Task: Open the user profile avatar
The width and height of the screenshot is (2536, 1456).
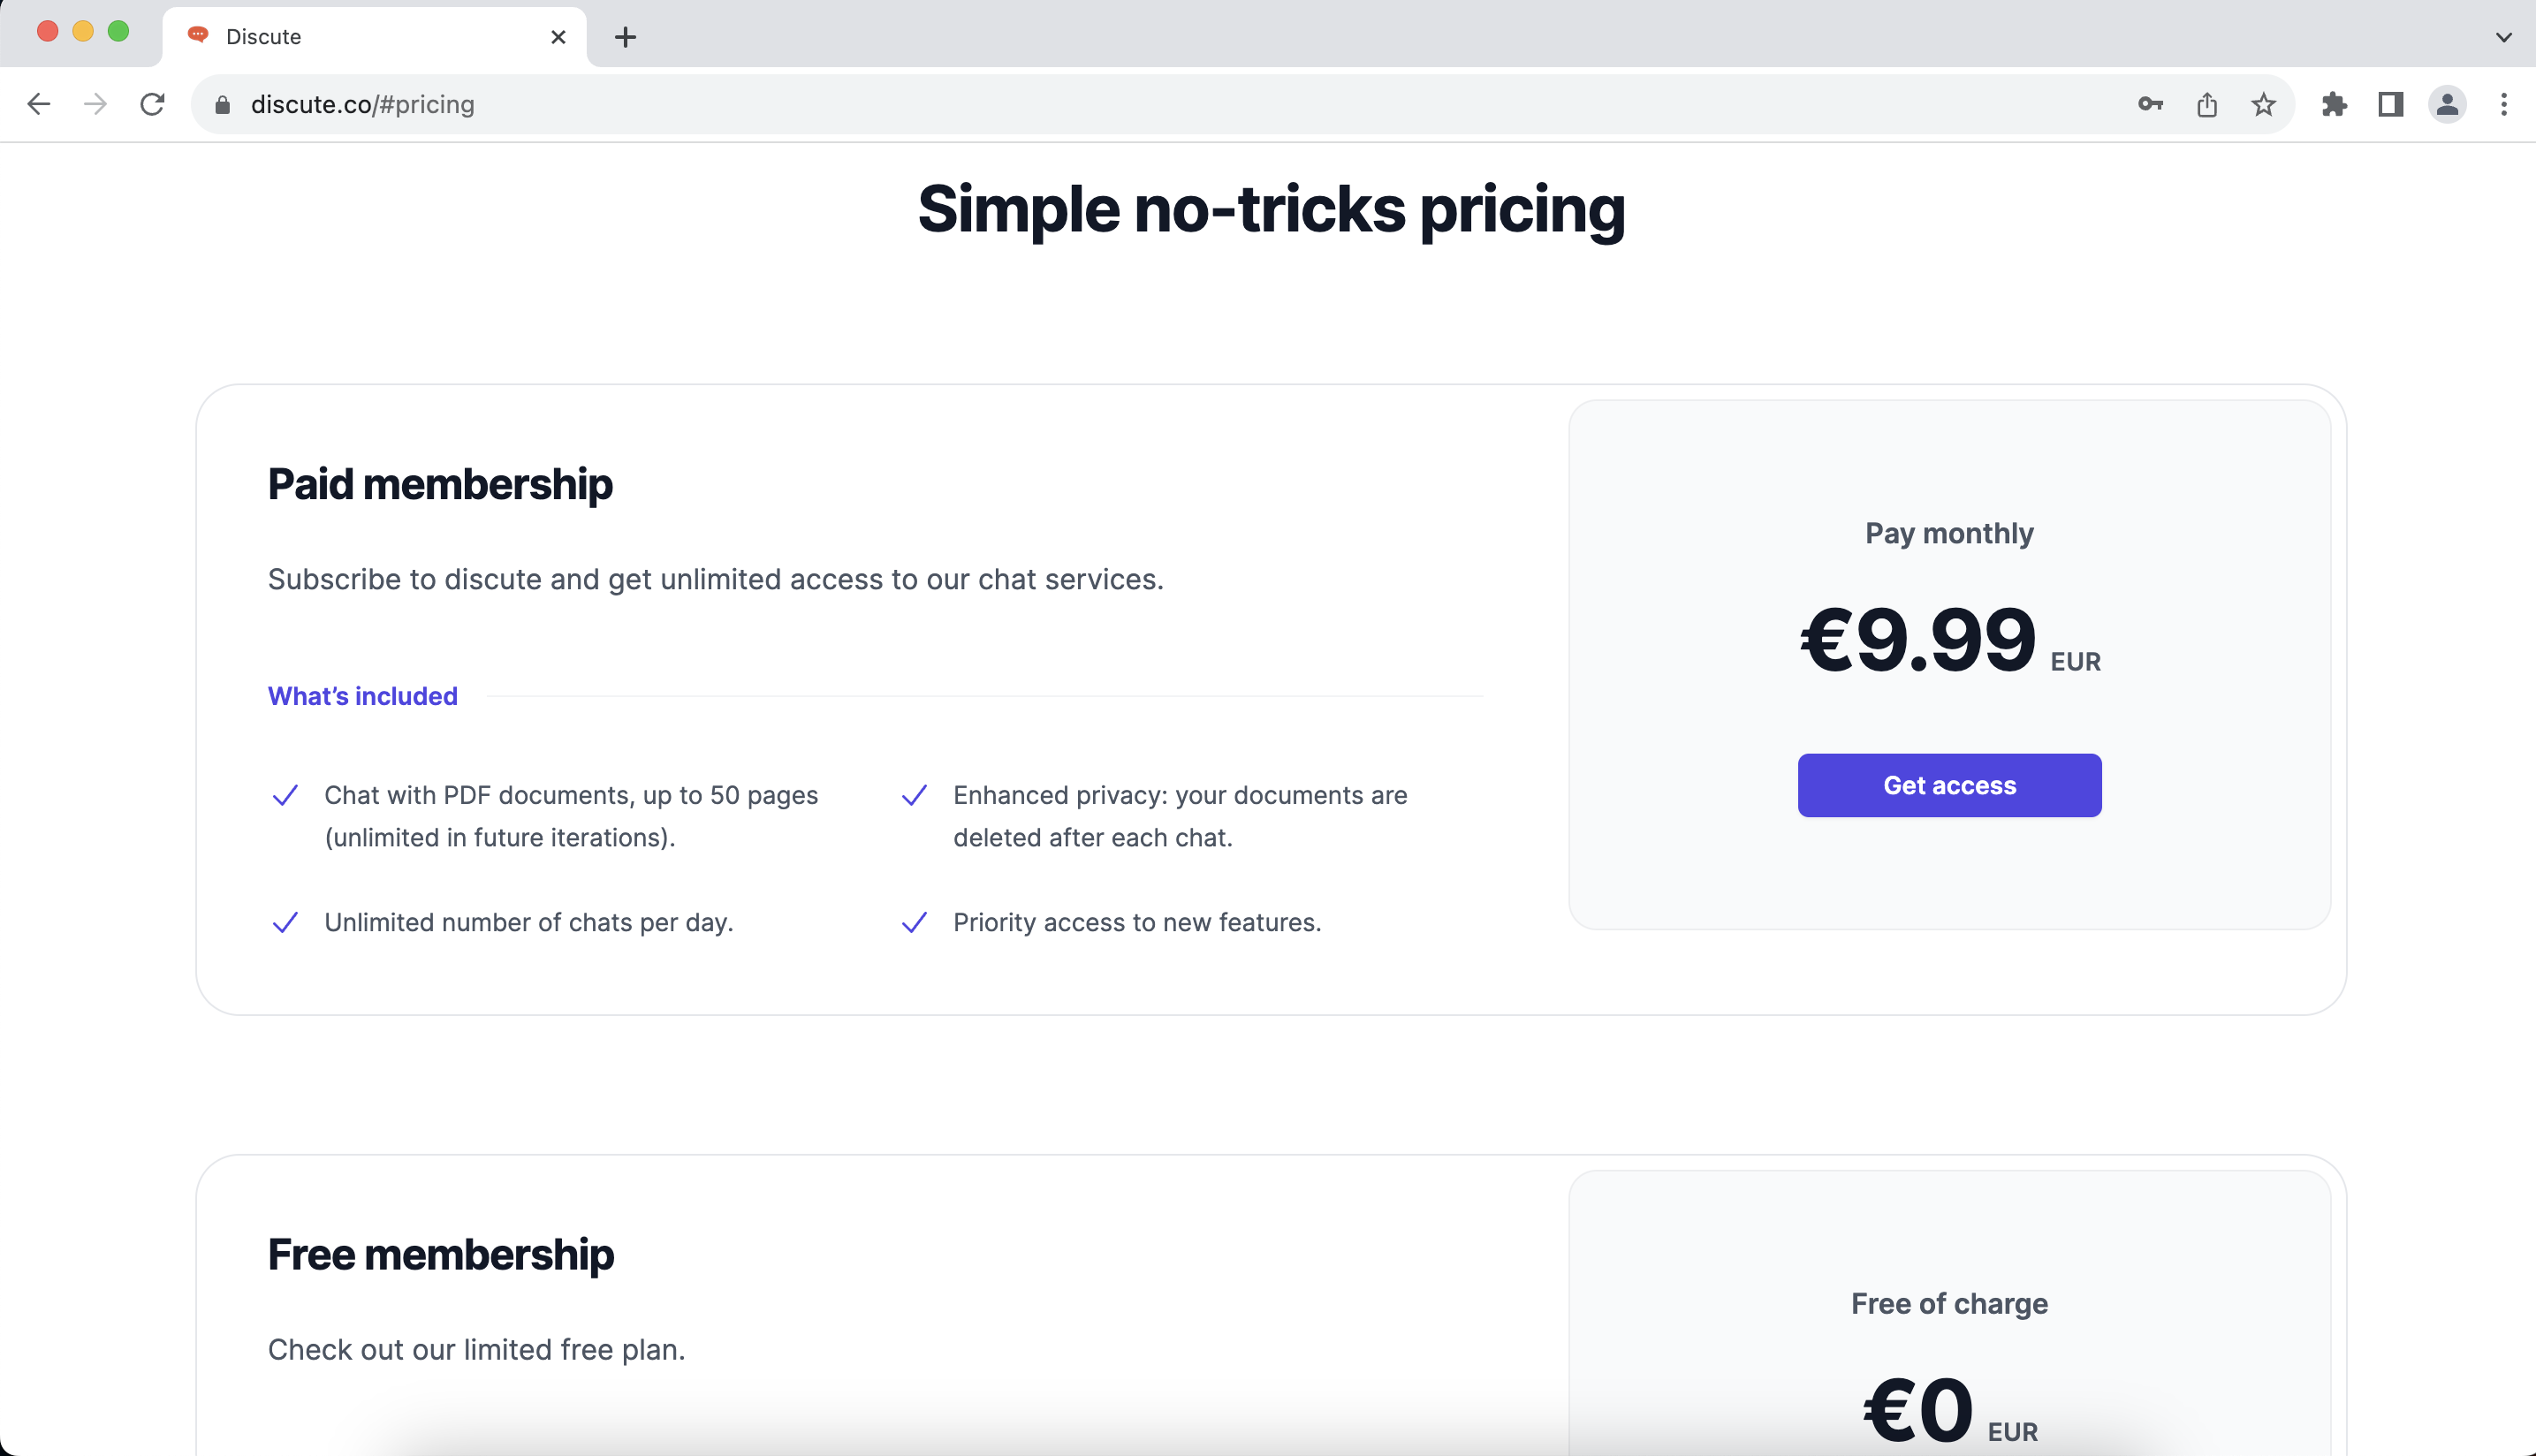Action: coord(2447,104)
